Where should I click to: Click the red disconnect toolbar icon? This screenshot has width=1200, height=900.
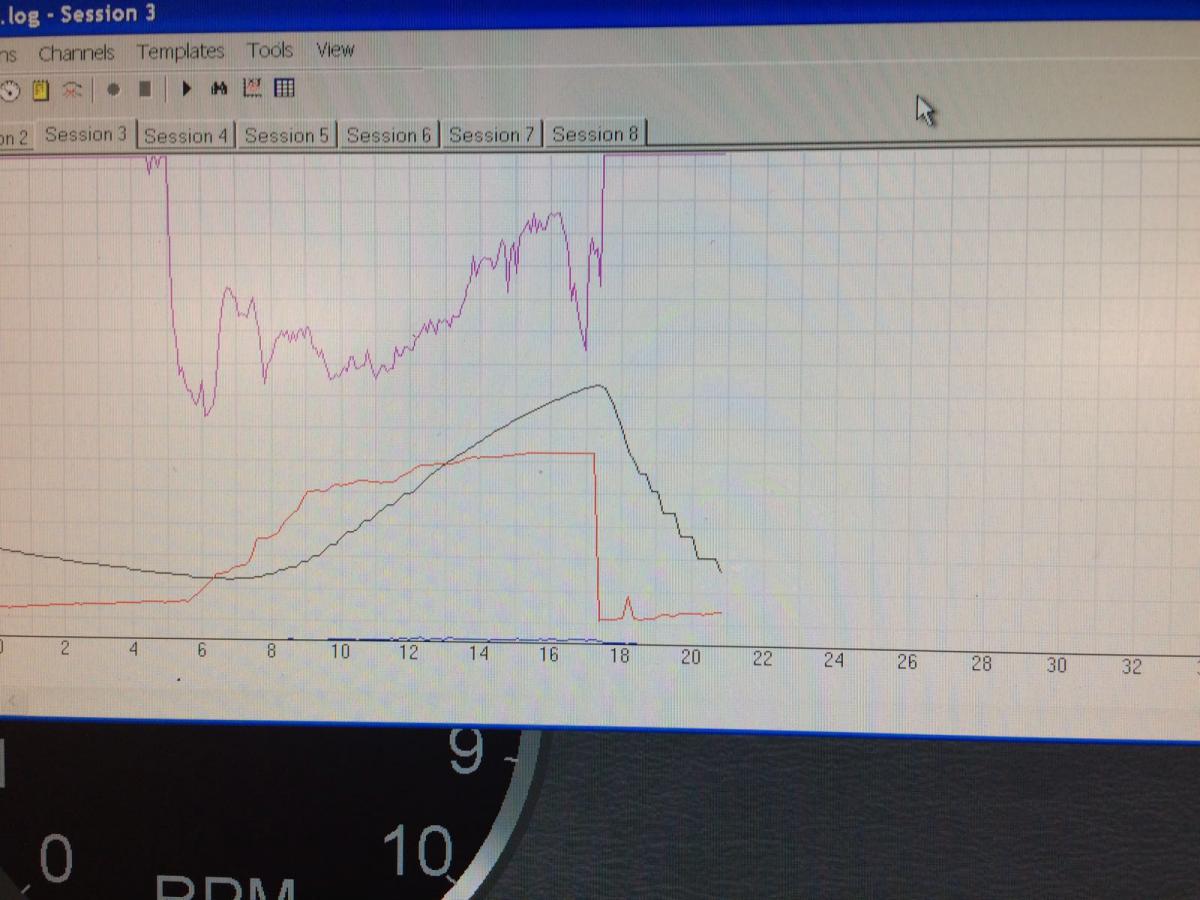(71, 89)
